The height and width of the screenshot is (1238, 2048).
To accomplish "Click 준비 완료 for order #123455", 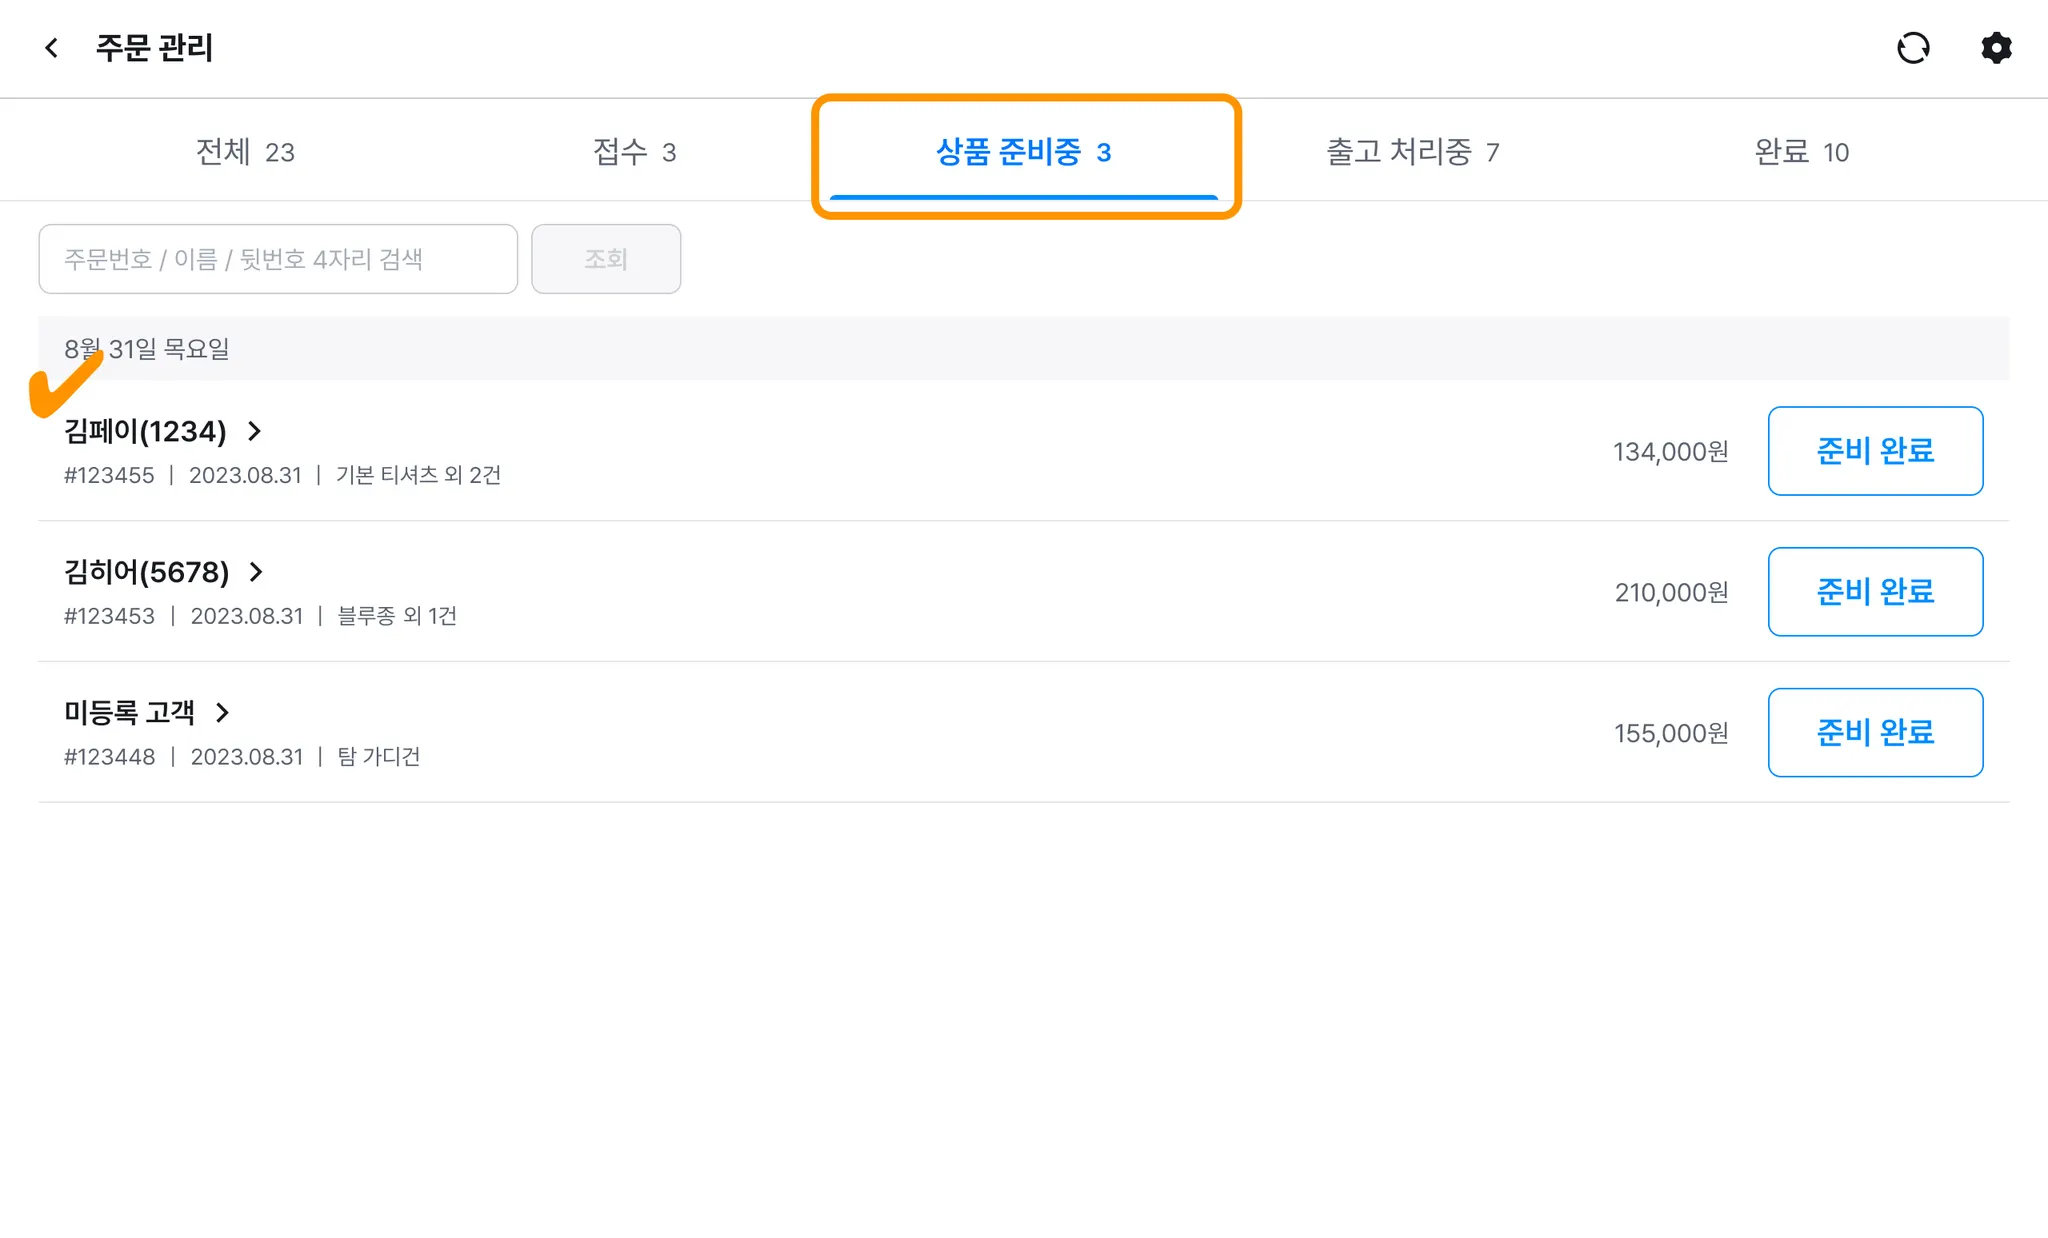I will [1875, 451].
